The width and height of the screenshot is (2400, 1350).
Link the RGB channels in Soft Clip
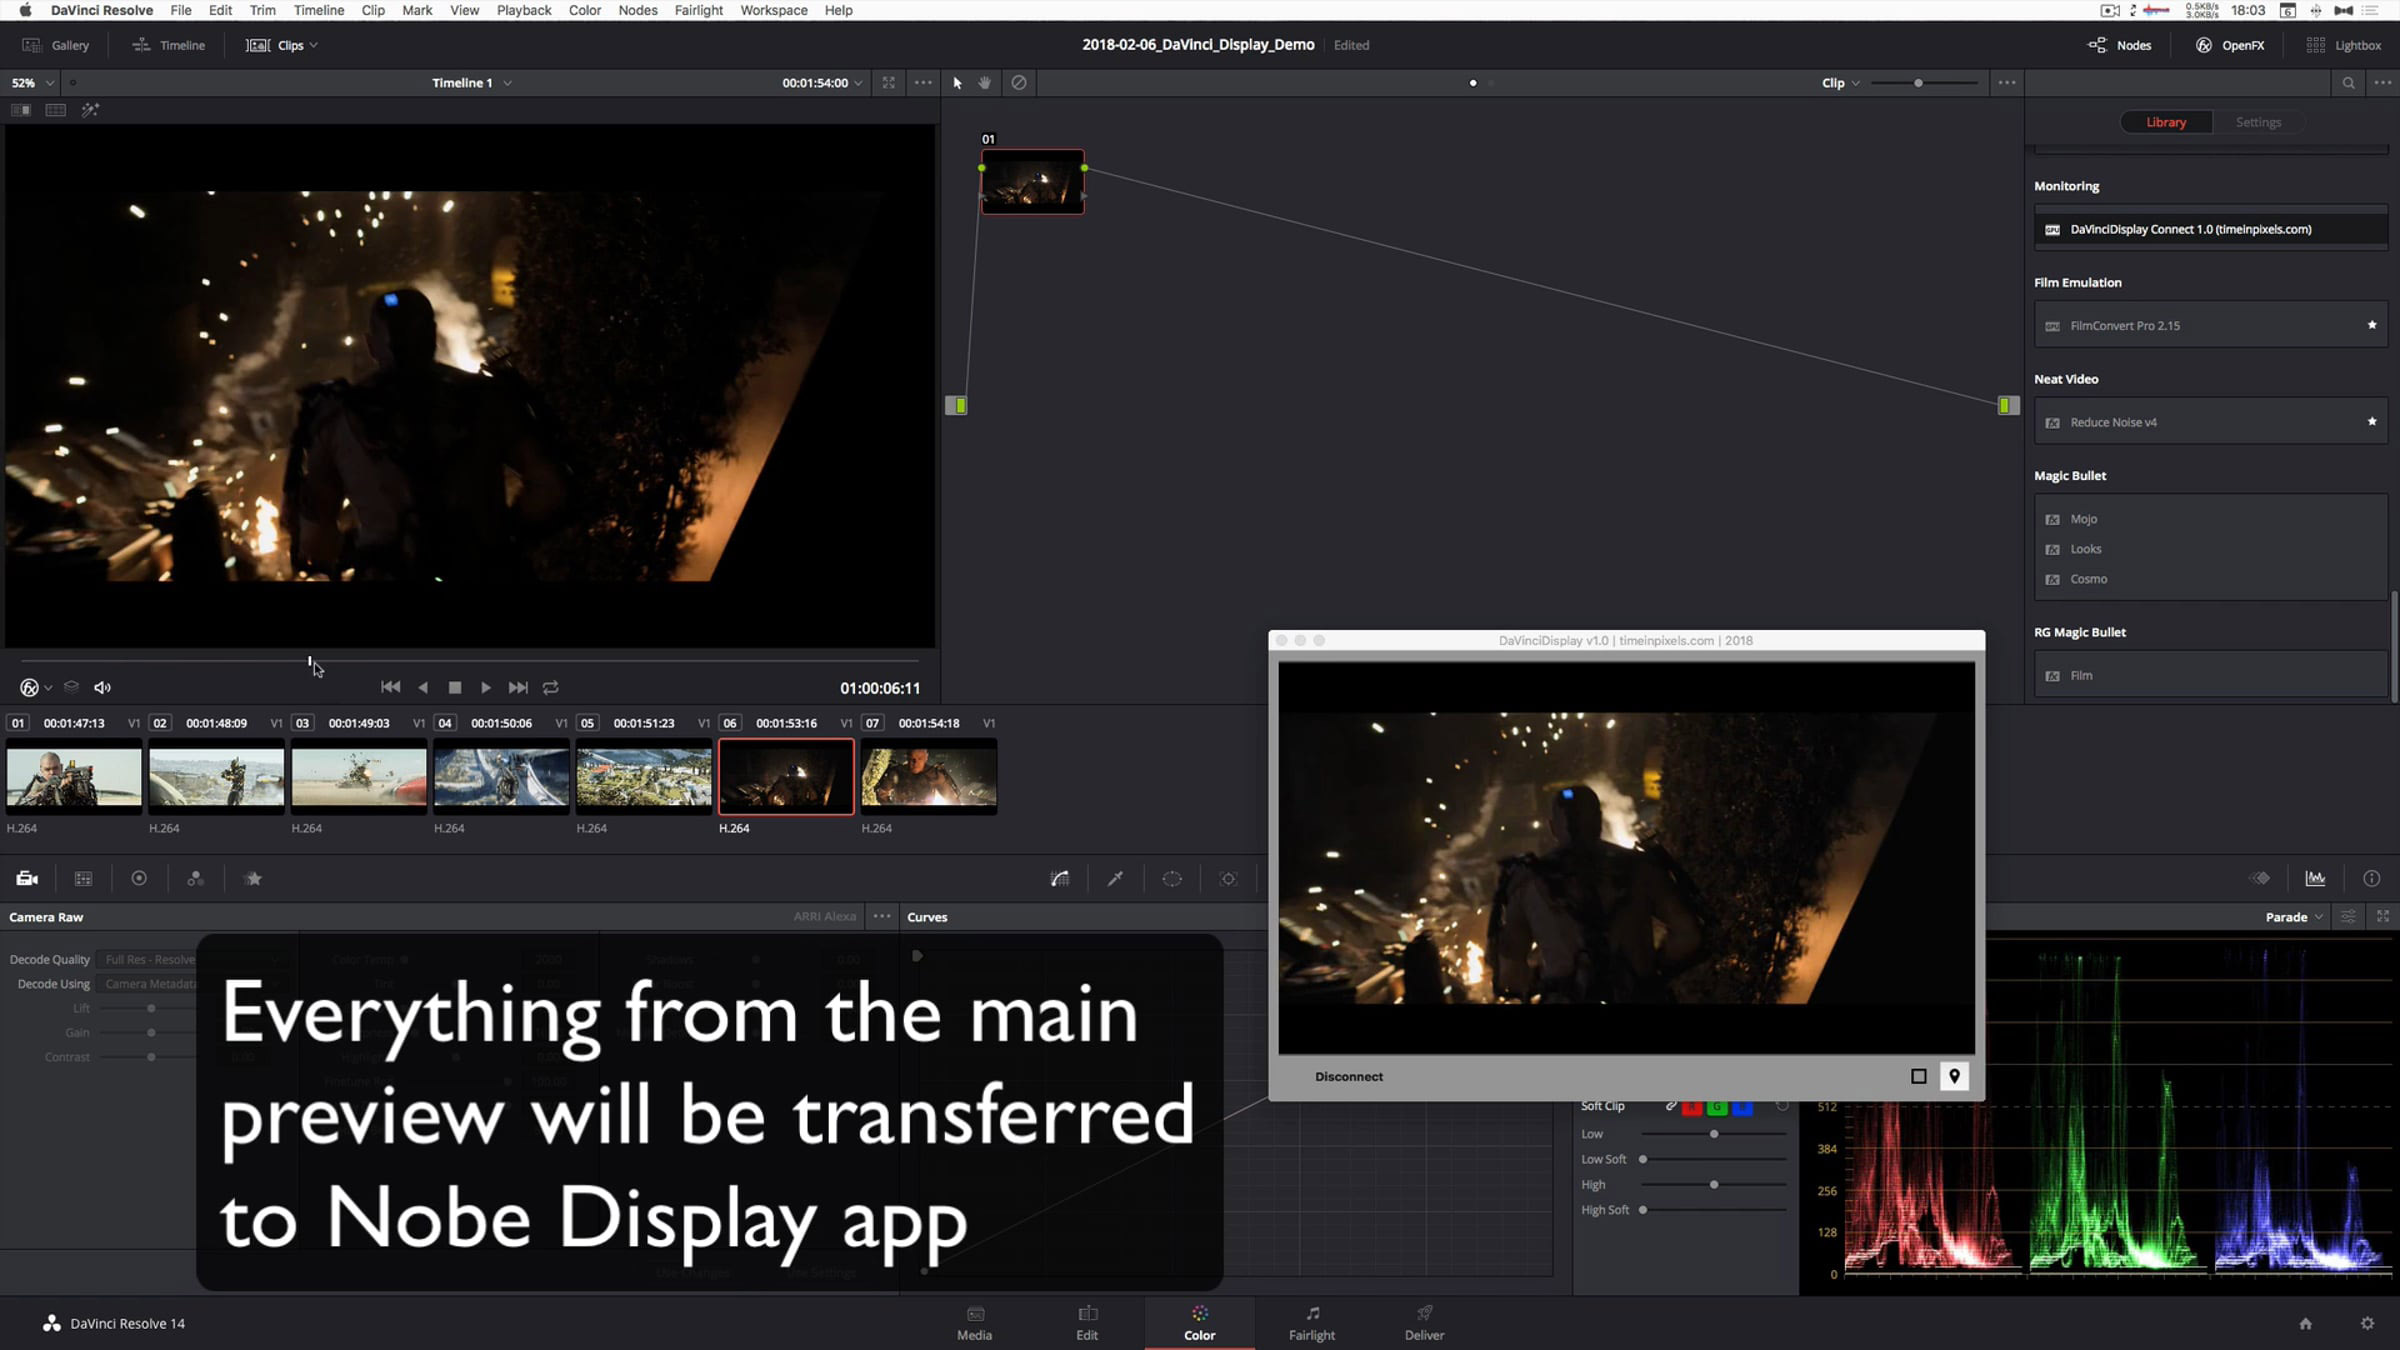coord(1670,1106)
